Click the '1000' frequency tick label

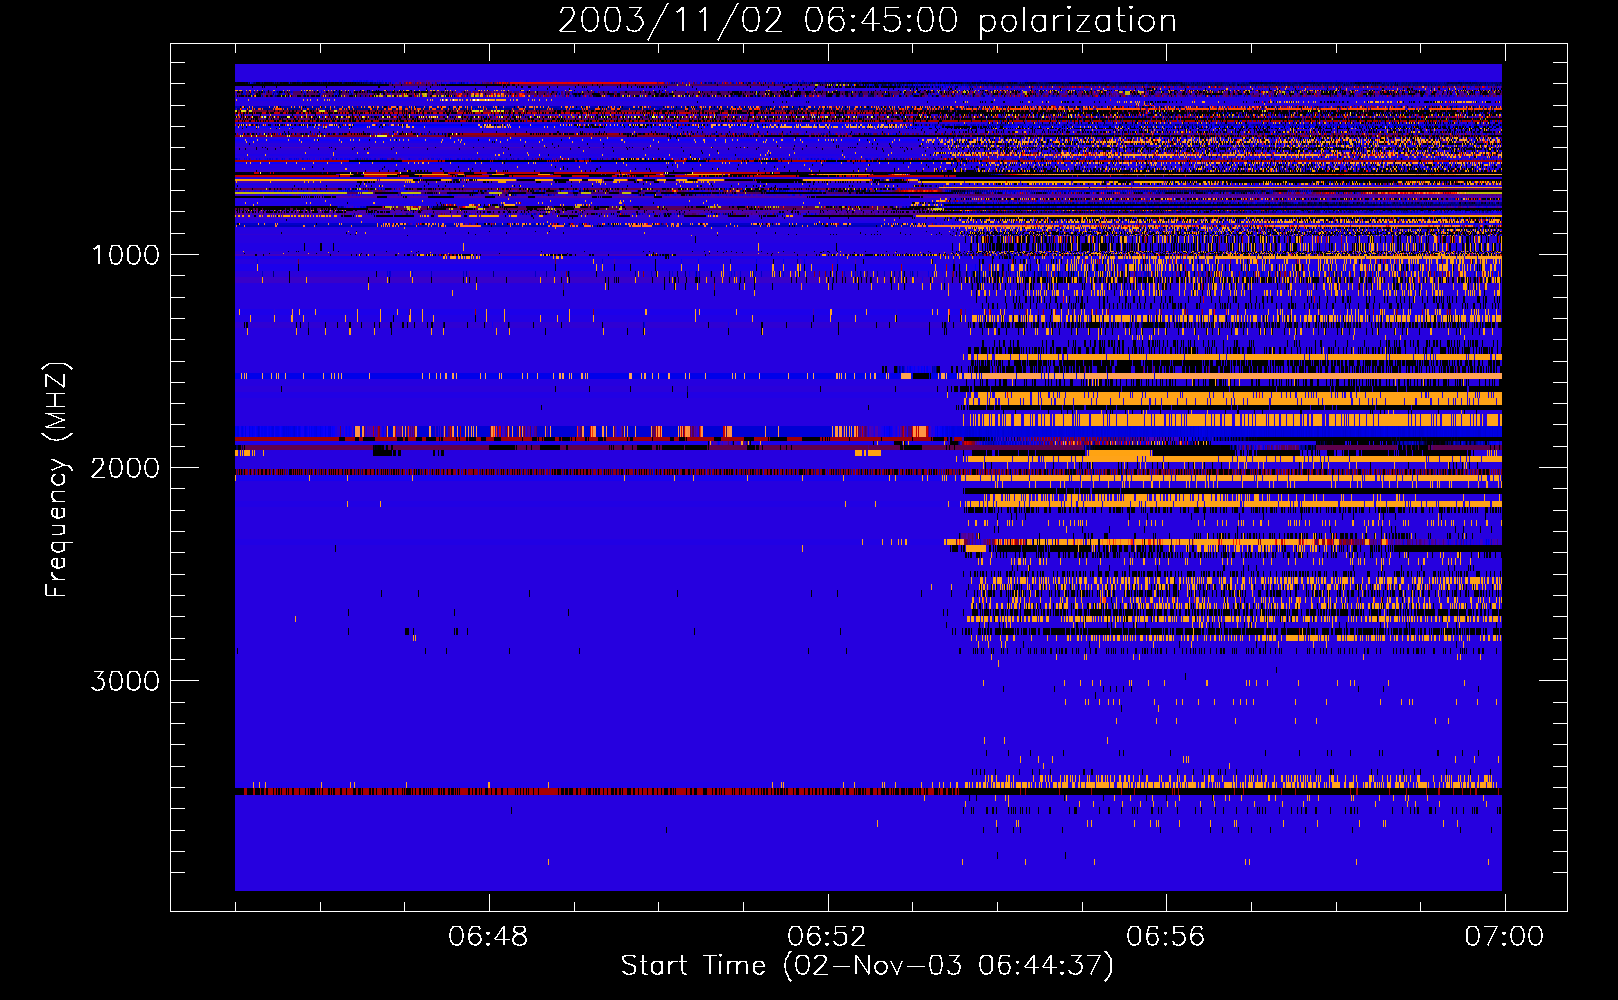coord(126,255)
